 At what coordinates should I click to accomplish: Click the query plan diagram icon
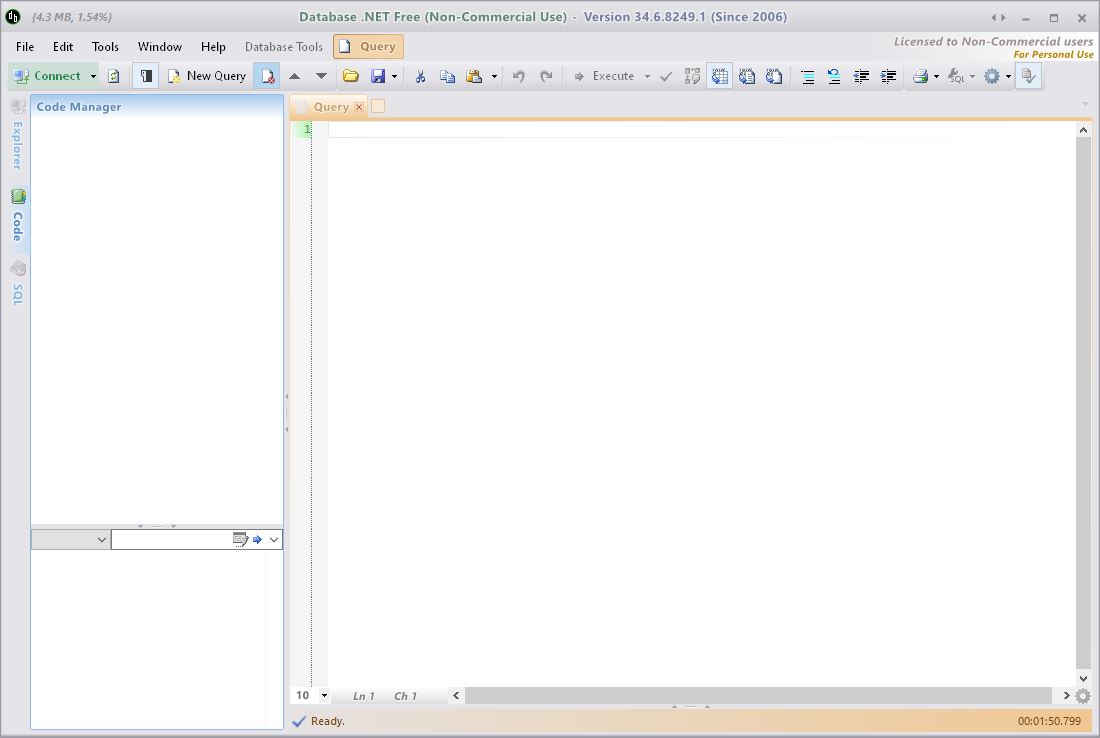click(x=692, y=76)
